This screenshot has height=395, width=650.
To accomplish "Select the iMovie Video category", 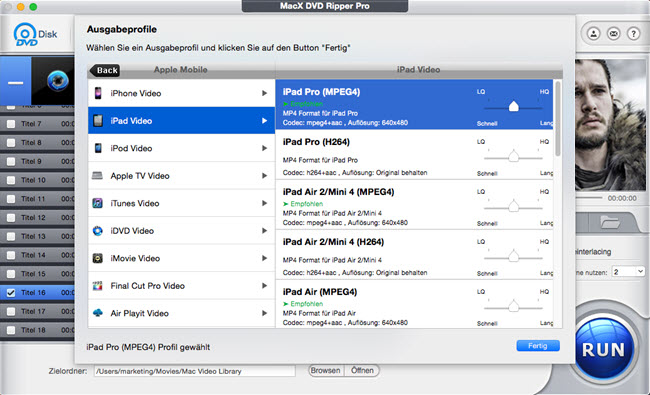I will point(182,258).
